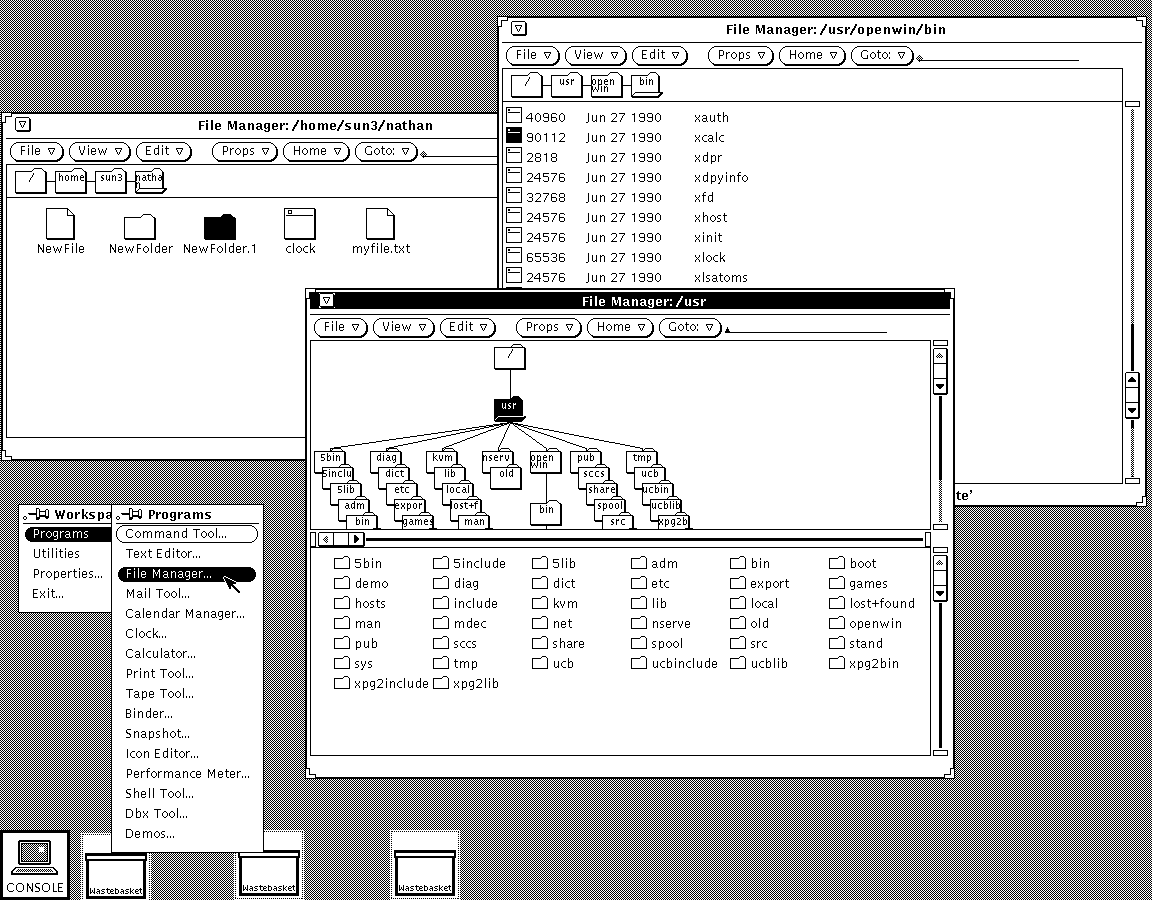The width and height of the screenshot is (1152, 900).
Task: Select the NewFile document icon
Action: (60, 225)
